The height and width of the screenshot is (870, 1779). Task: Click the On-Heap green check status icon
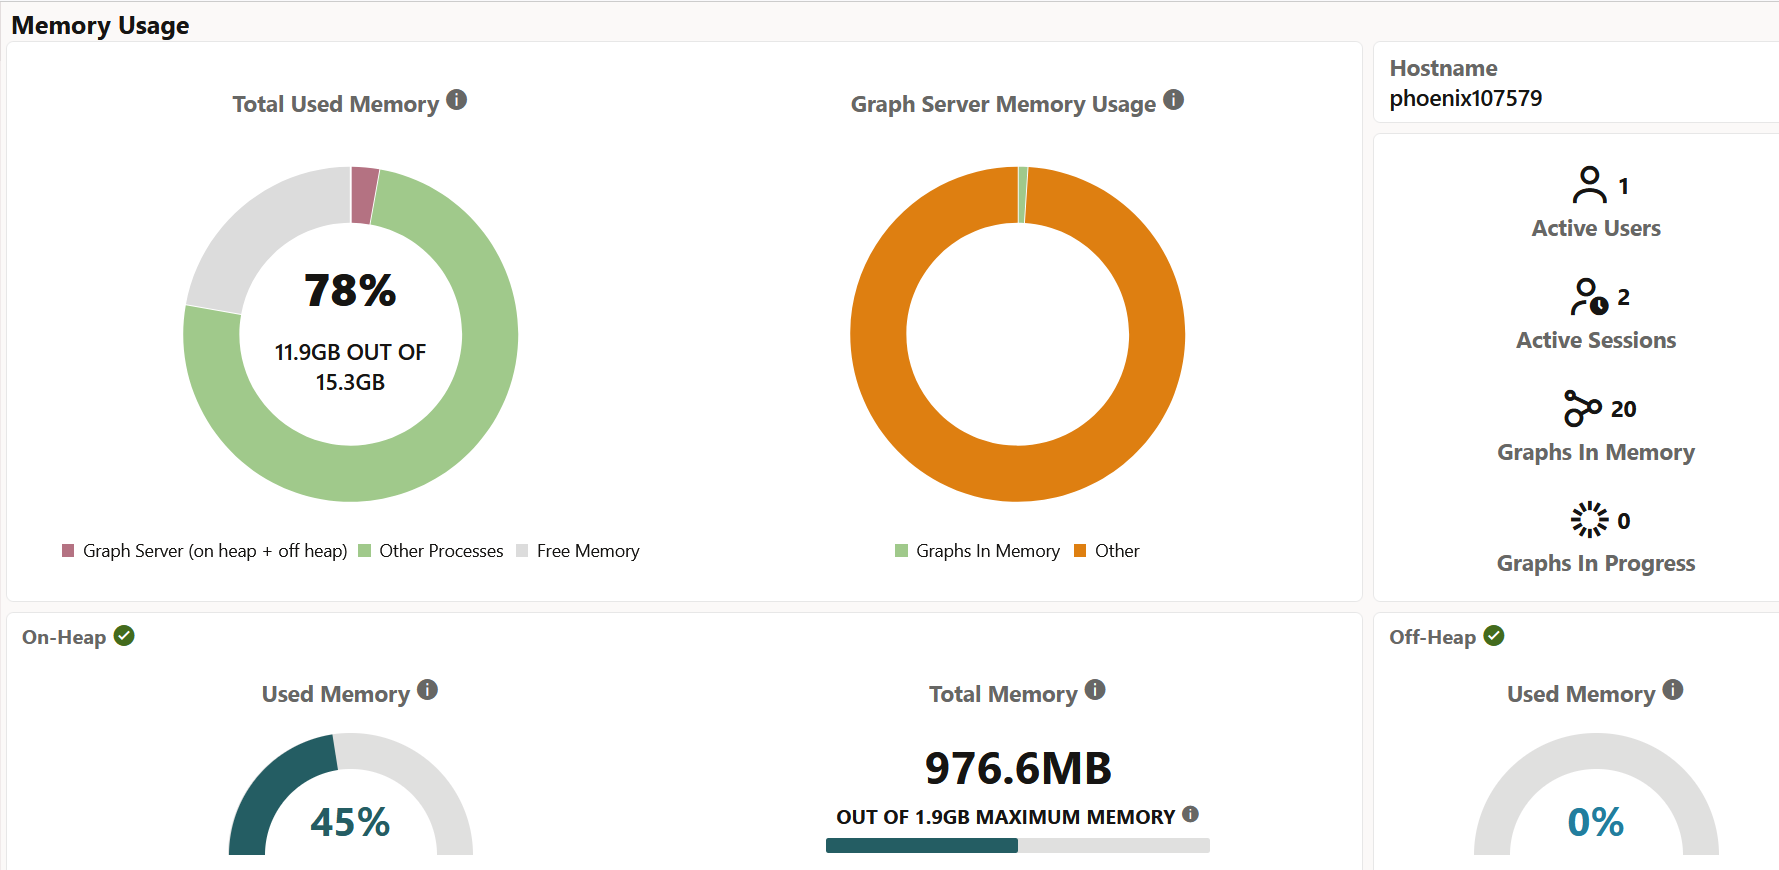tap(124, 636)
